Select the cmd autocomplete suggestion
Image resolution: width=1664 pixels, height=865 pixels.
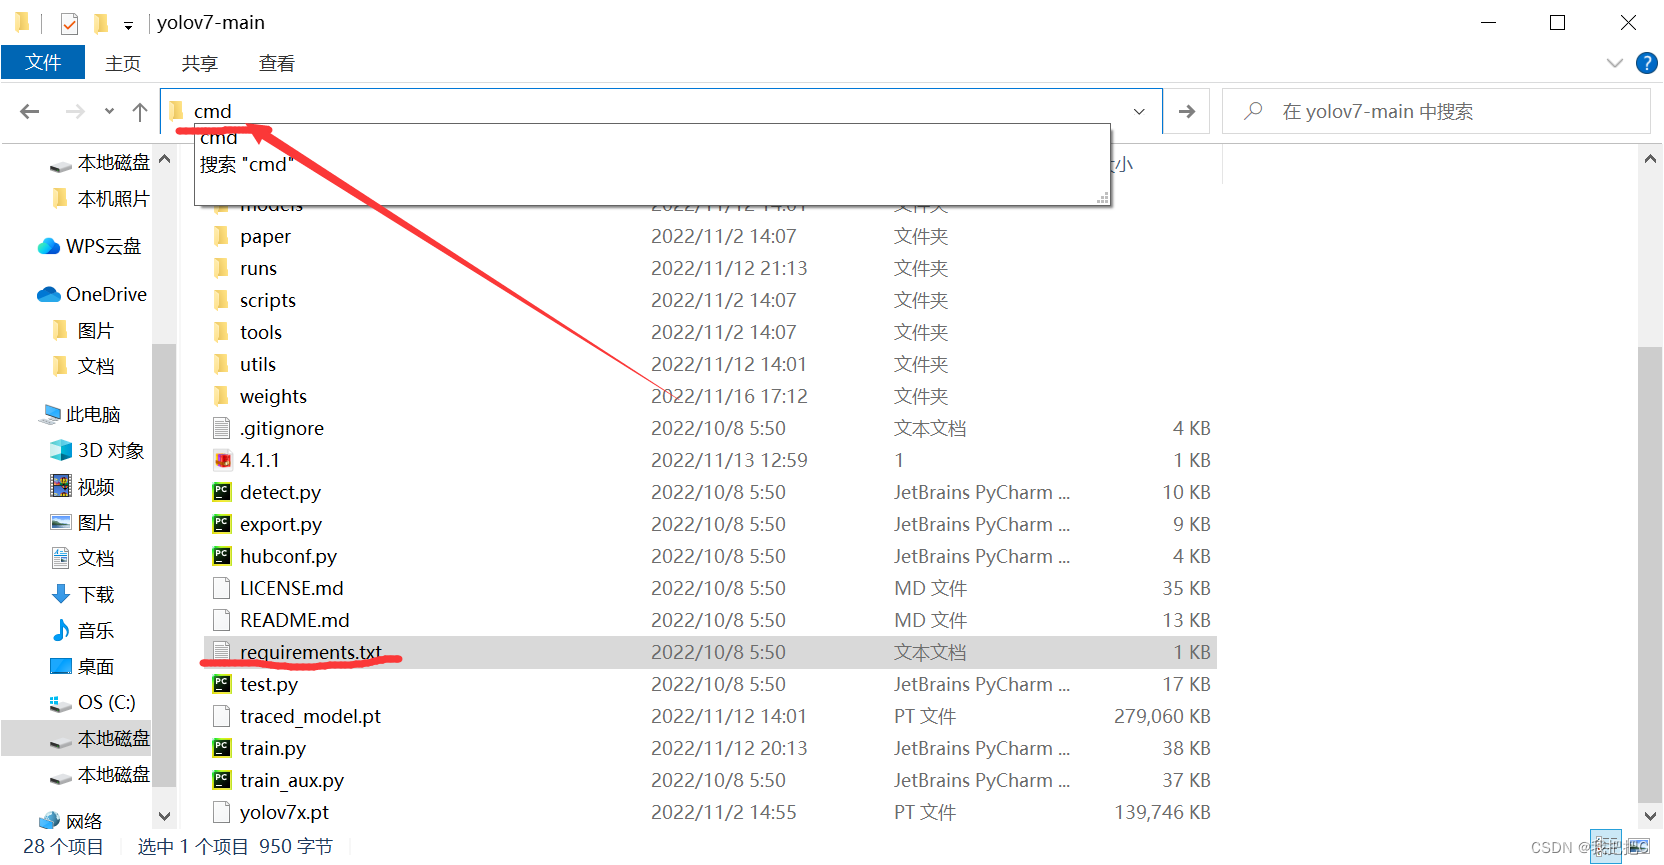[652, 138]
